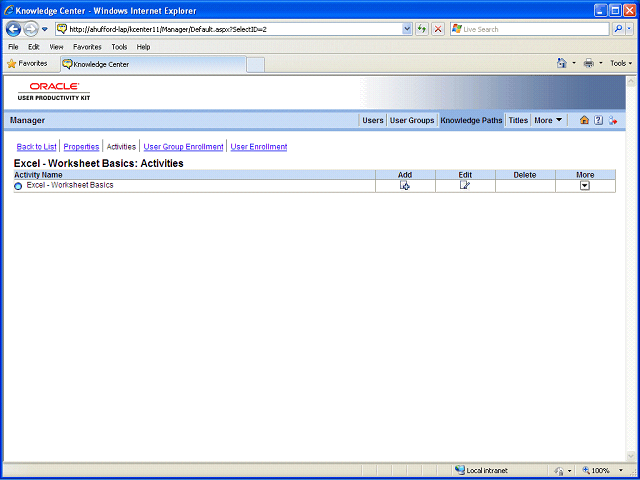640x480 pixels.
Task: Select the Knowledge Center browser tab
Action: click(153, 64)
